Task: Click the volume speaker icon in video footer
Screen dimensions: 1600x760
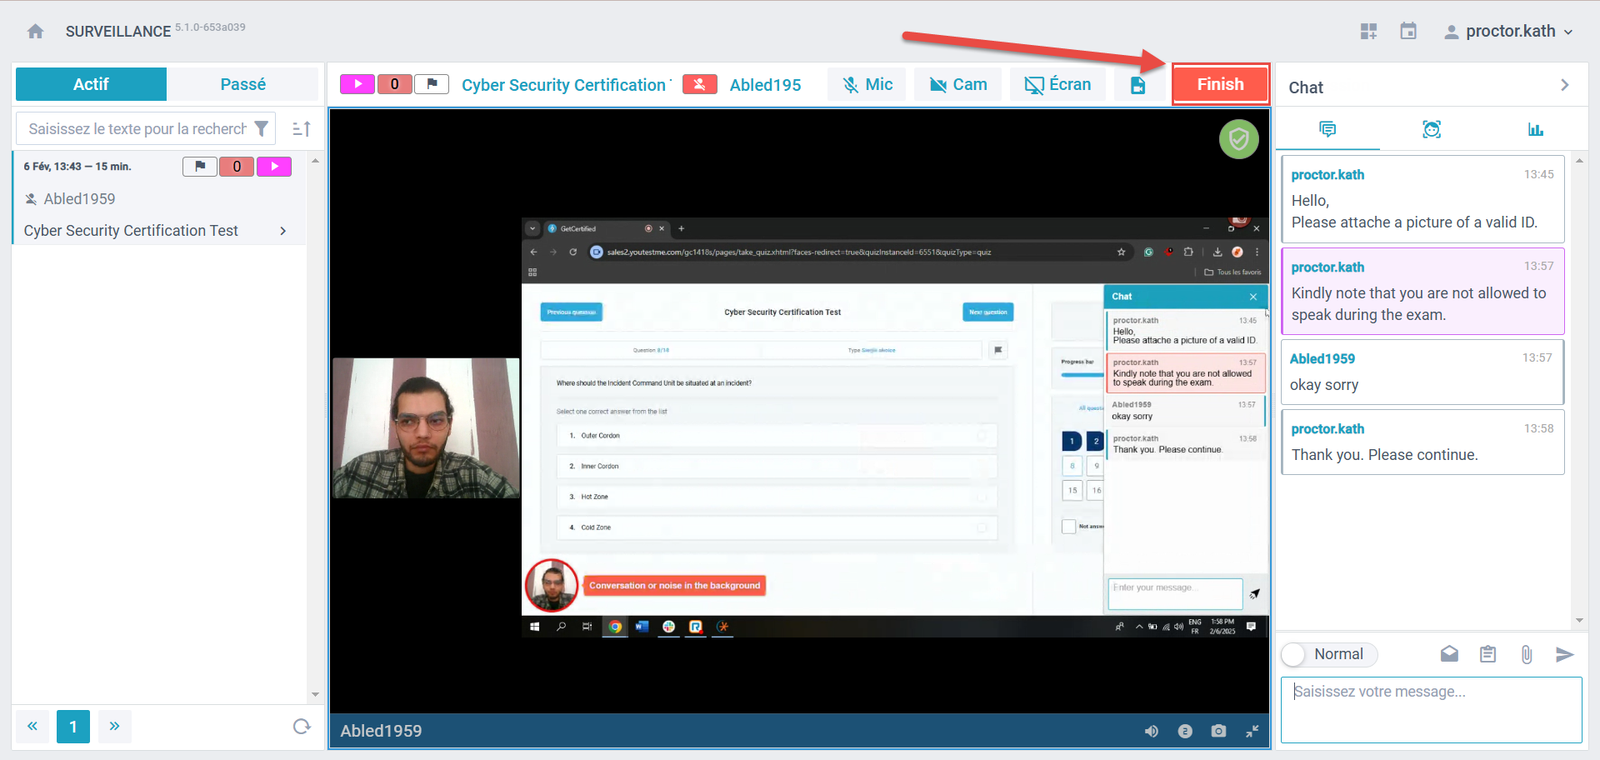Action: pos(1152,731)
